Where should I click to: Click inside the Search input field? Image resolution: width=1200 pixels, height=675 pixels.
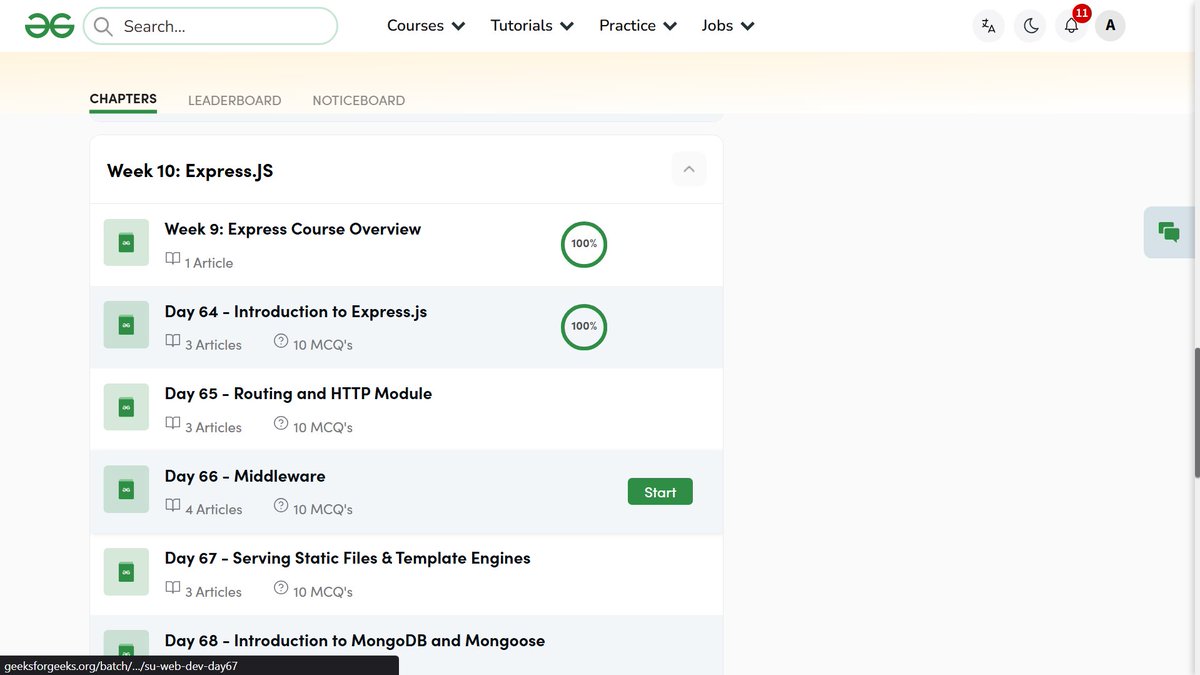coord(210,26)
